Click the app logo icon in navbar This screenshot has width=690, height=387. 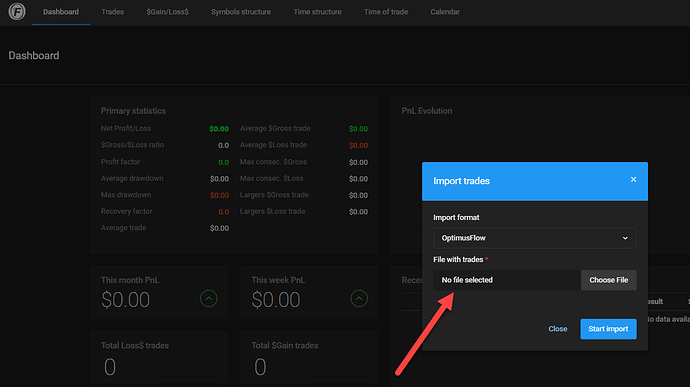[17, 11]
